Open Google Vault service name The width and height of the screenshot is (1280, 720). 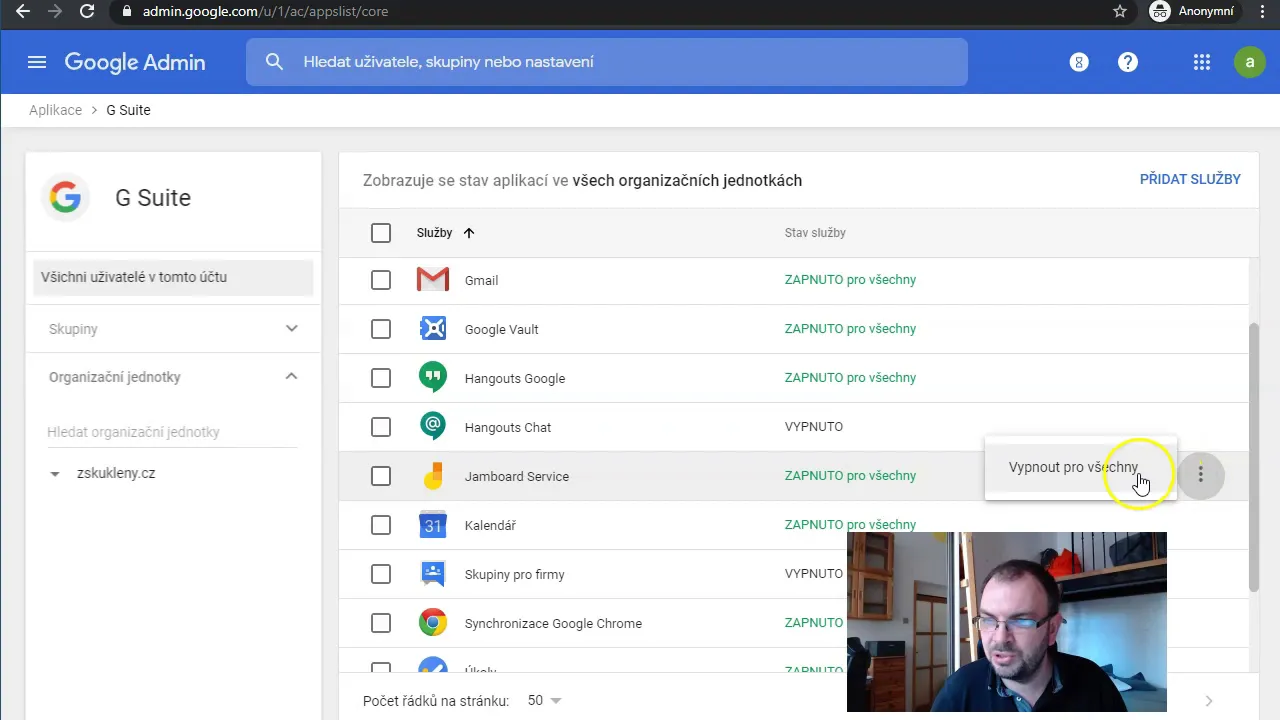pos(501,329)
